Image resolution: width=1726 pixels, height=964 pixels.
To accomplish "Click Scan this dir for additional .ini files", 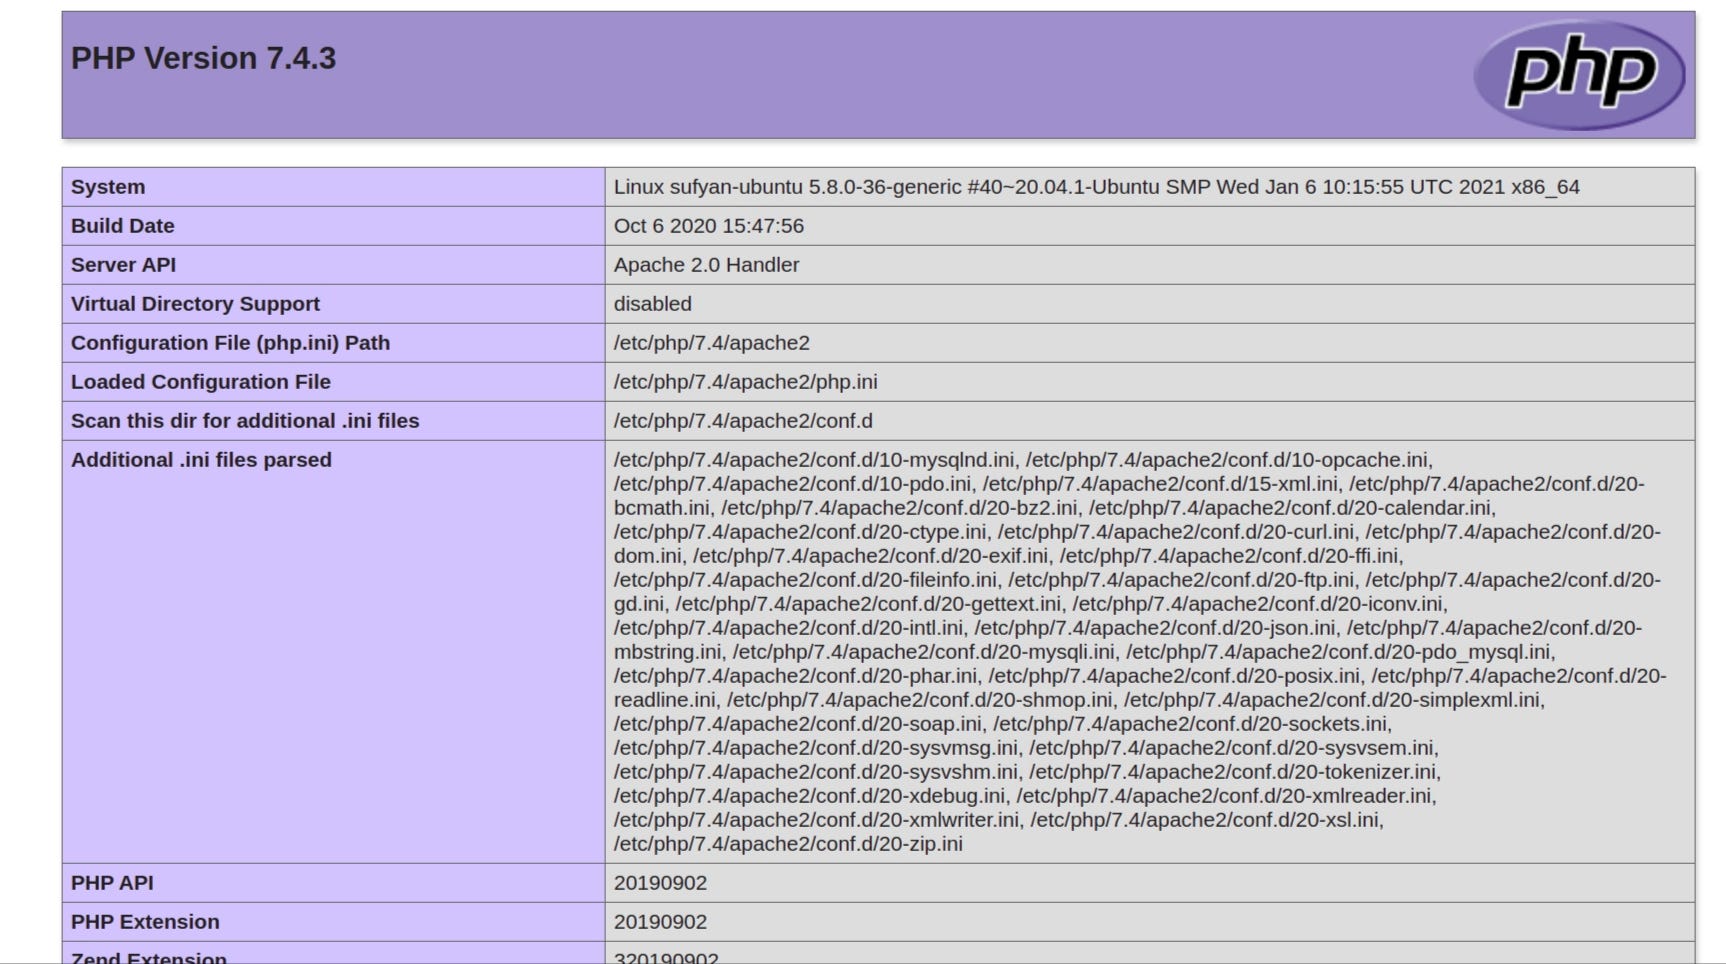I will click(245, 421).
